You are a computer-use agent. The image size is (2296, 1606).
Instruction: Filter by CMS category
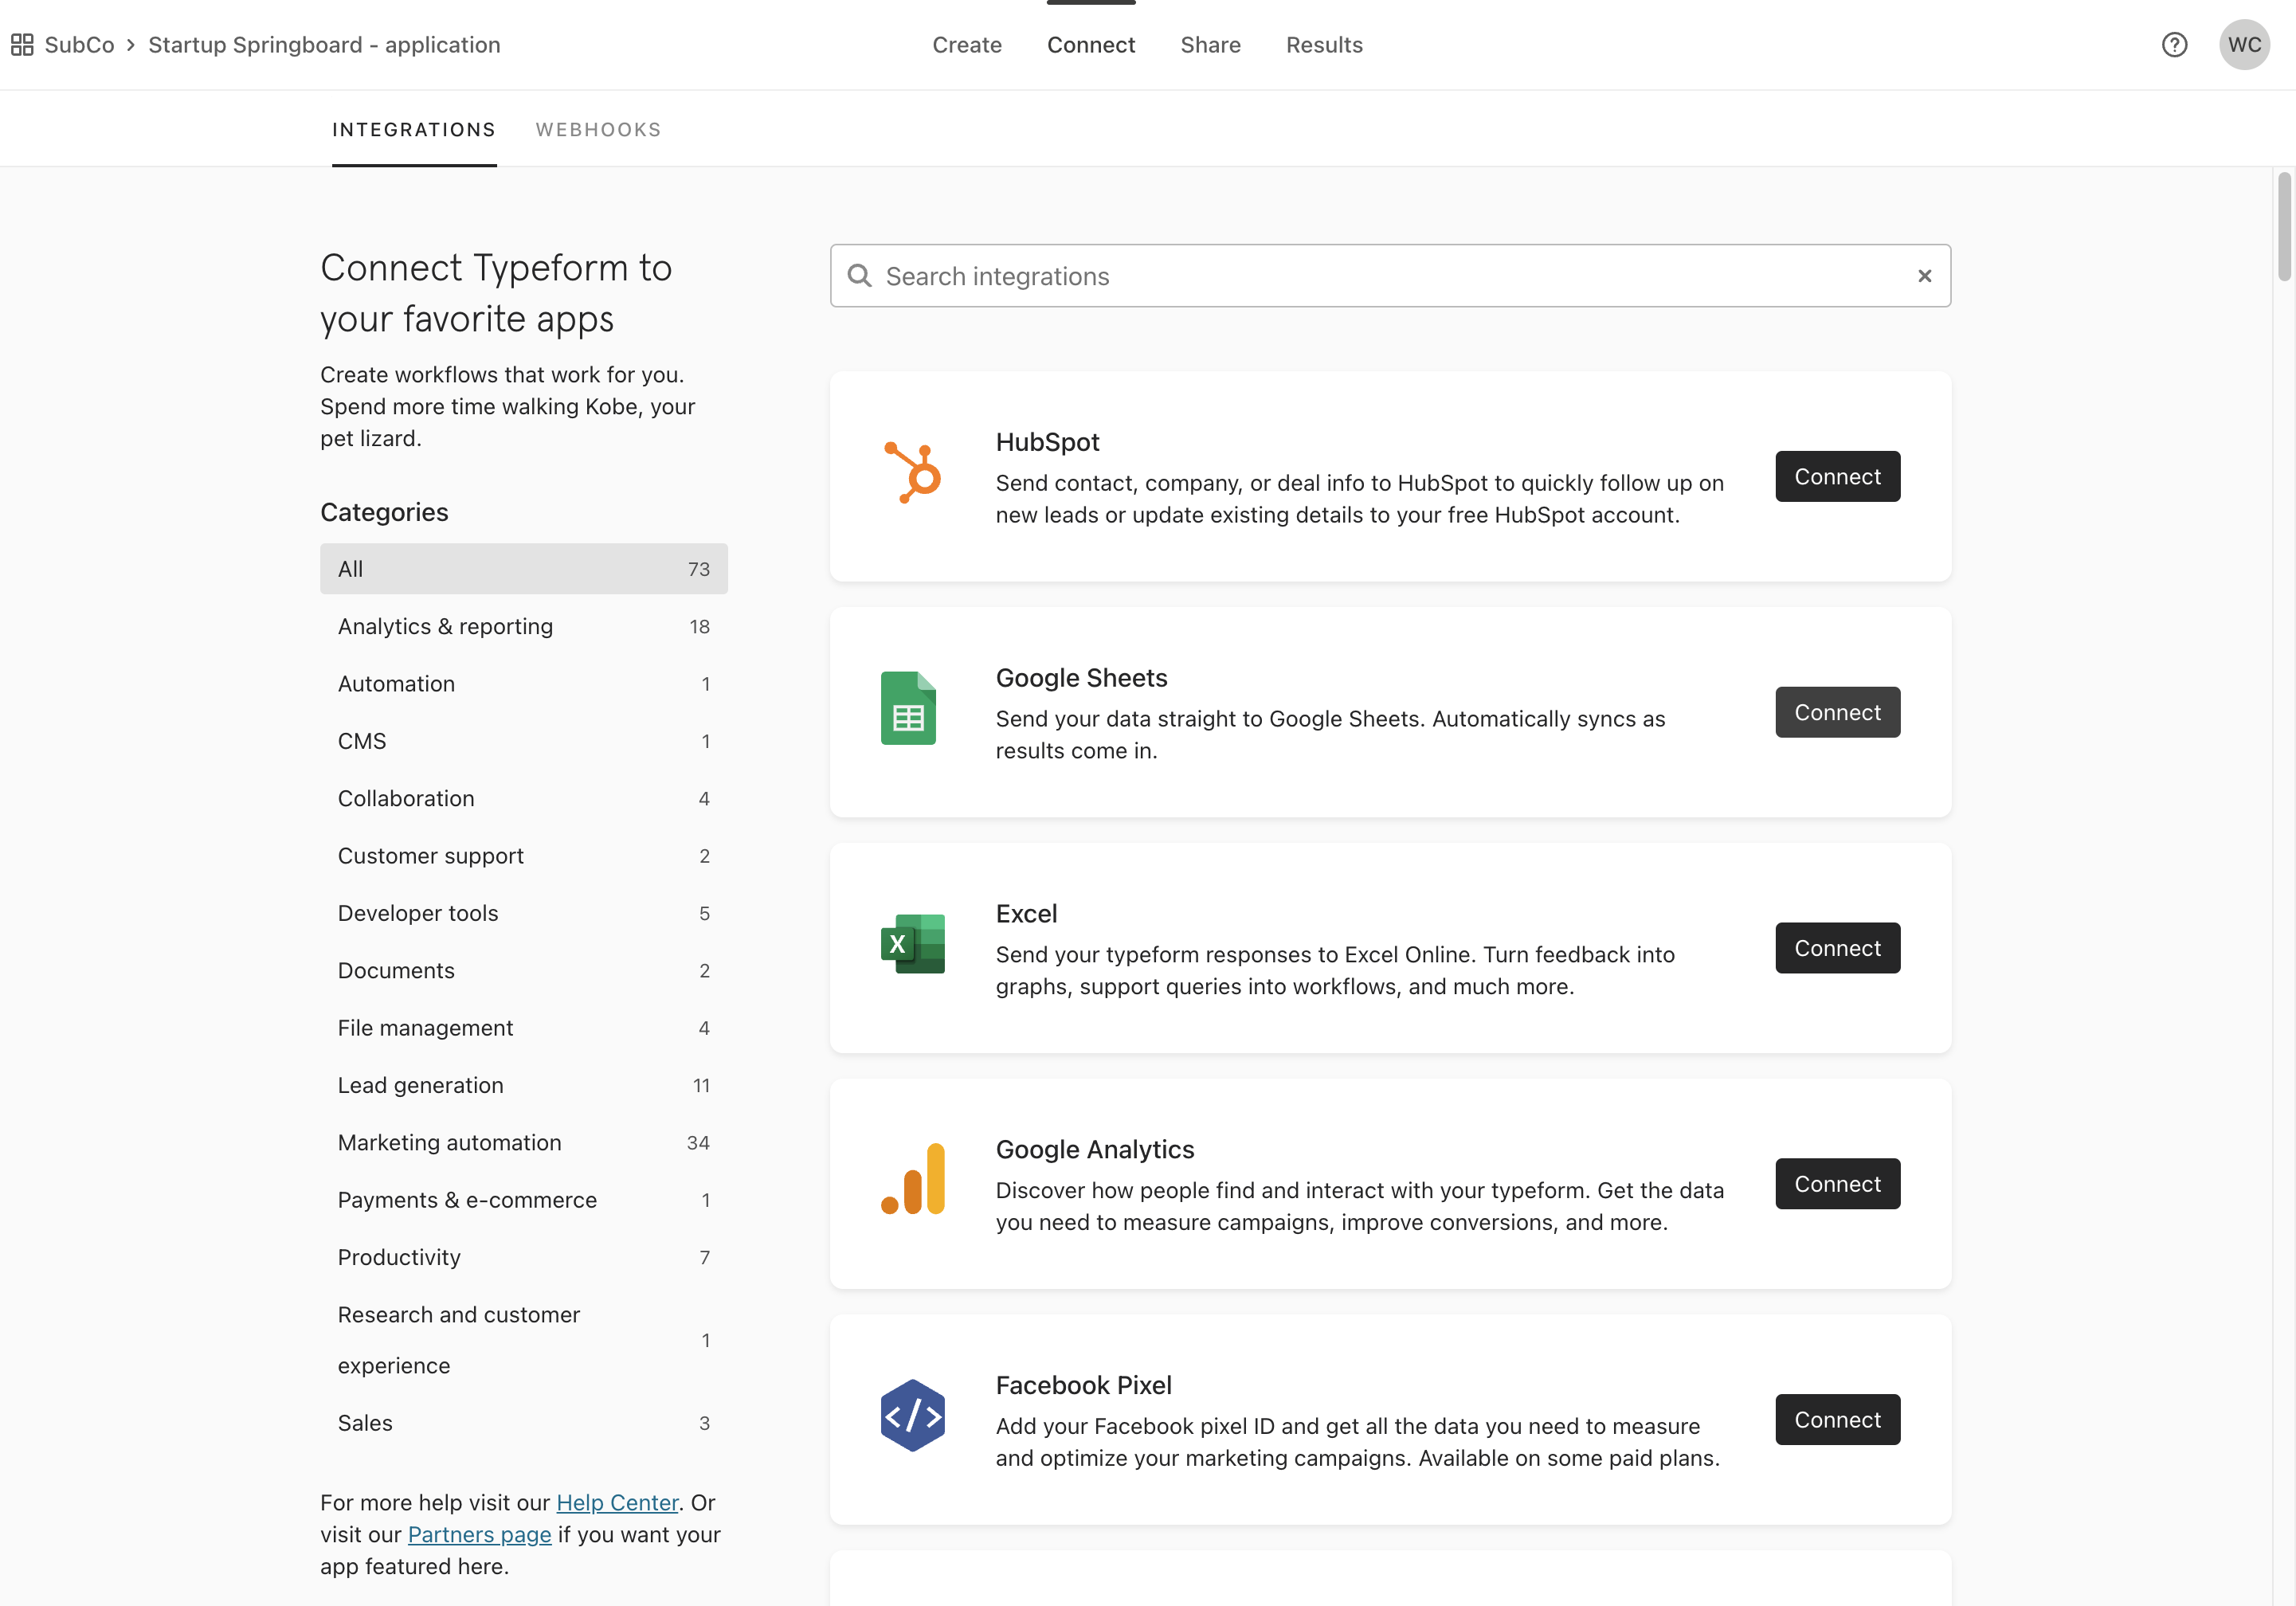[x=523, y=741]
